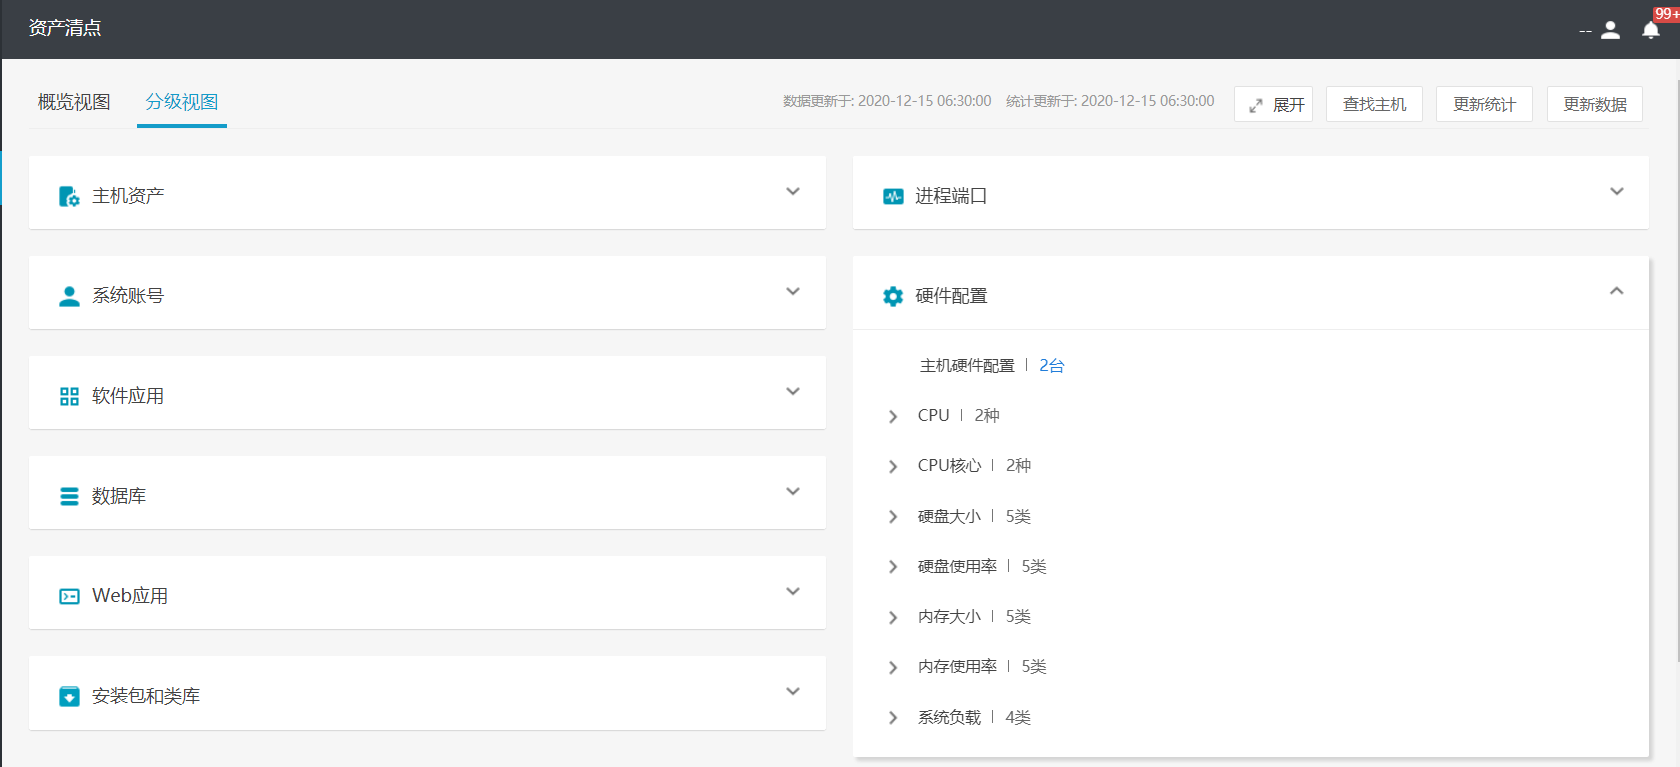Open the user profile icon
The width and height of the screenshot is (1680, 767).
pyautogui.click(x=1610, y=30)
